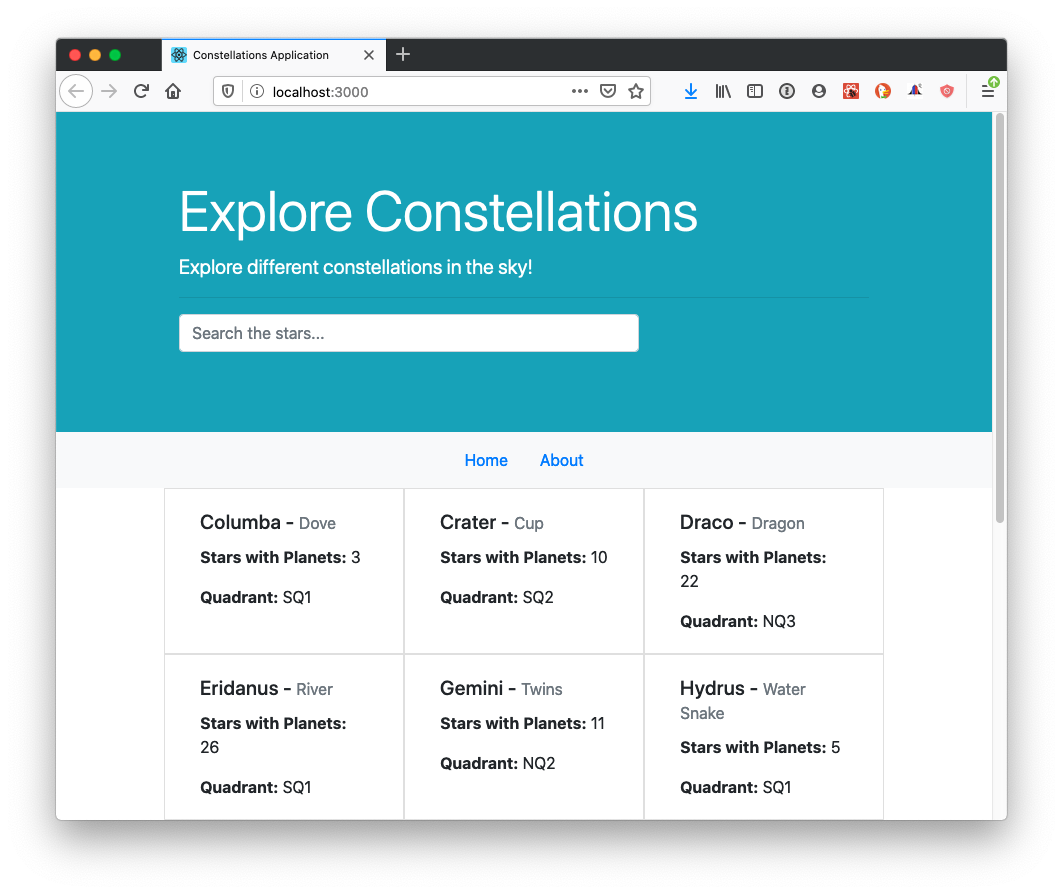Select the Hydrus - Water Snake title
The width and height of the screenshot is (1063, 894).
[x=742, y=700]
